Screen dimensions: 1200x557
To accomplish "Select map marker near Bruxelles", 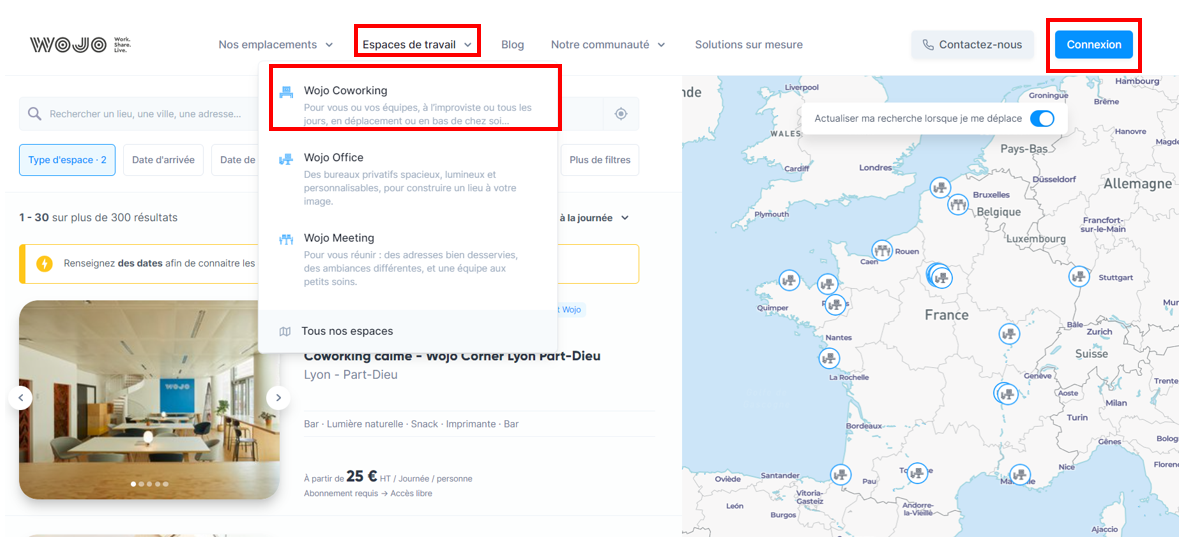I will pyautogui.click(x=958, y=205).
